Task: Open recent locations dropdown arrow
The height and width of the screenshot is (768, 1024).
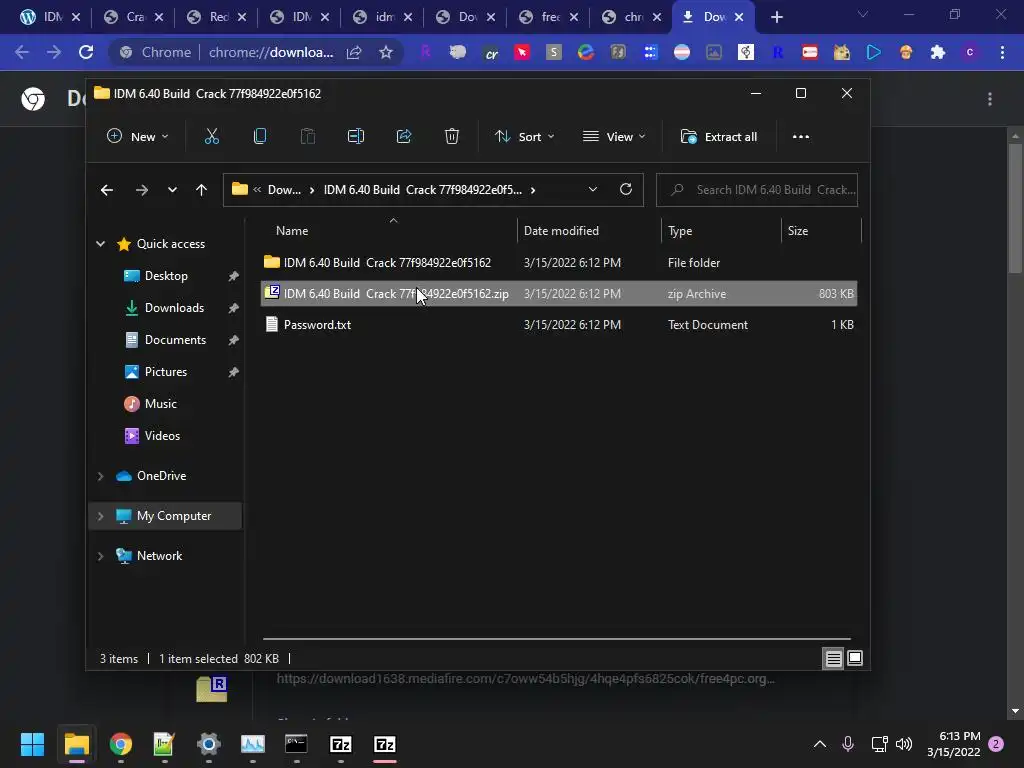Action: click(x=172, y=190)
